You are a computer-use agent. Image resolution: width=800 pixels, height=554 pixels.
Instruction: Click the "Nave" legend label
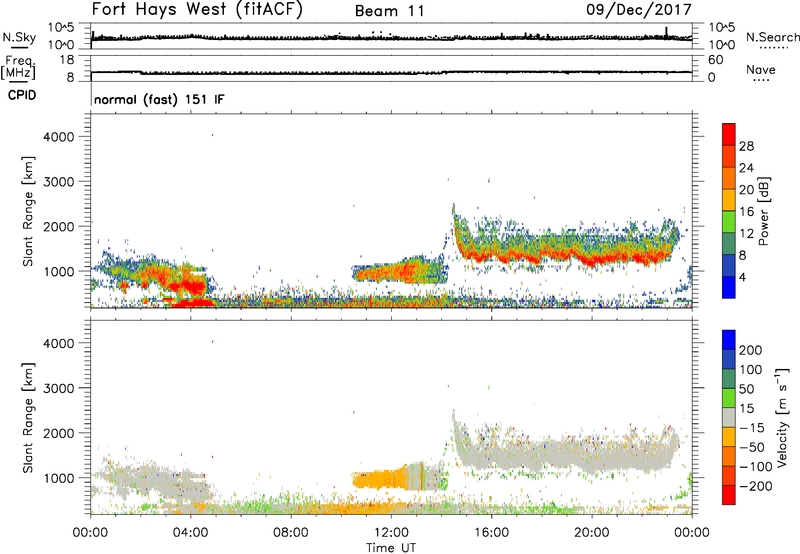coord(760,69)
